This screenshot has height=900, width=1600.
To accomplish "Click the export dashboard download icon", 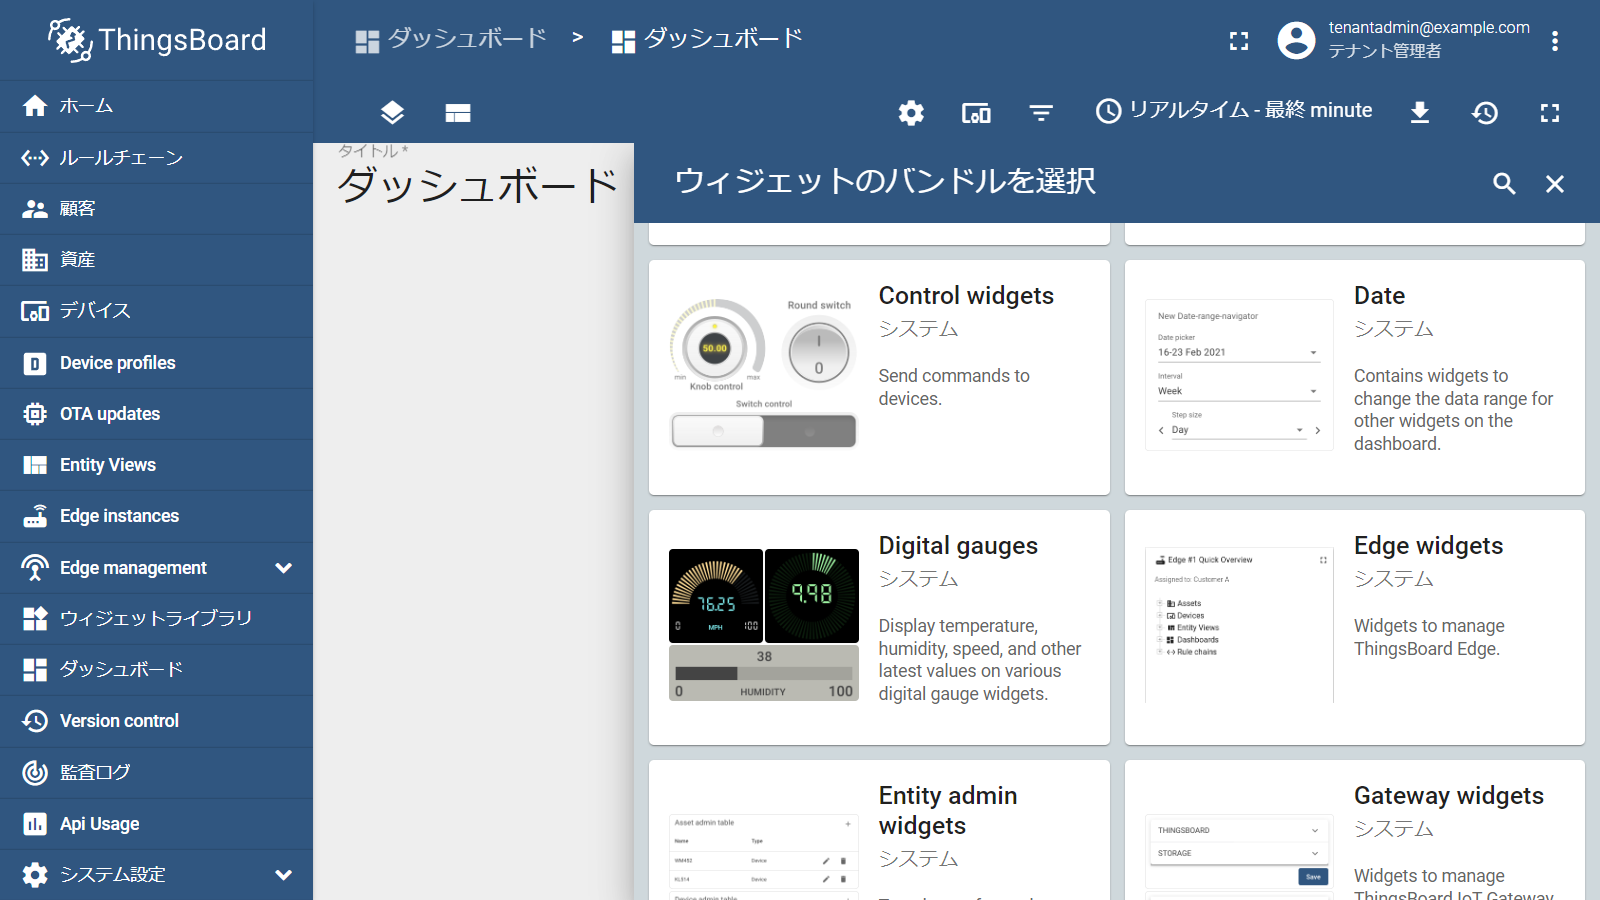I will click(x=1419, y=113).
